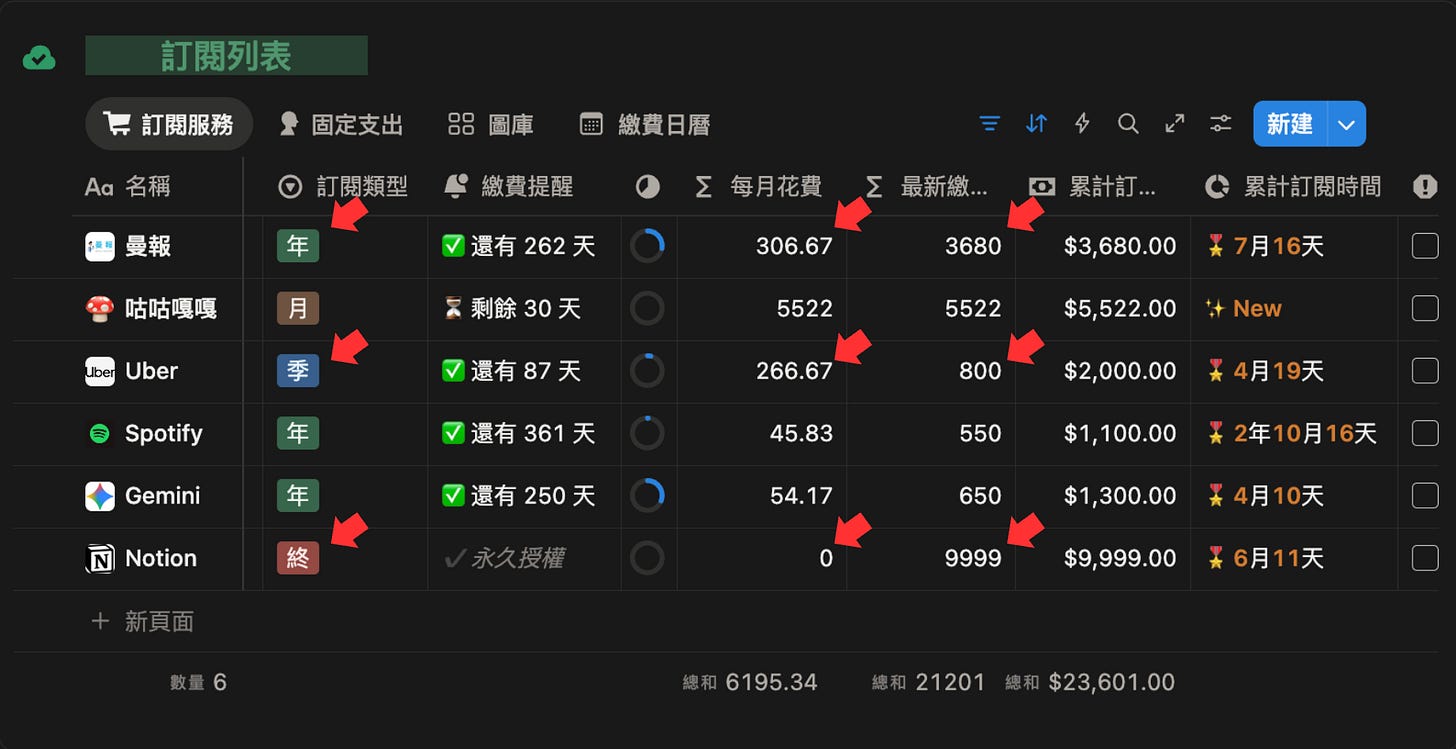Click the Uber logo icon

[100, 371]
